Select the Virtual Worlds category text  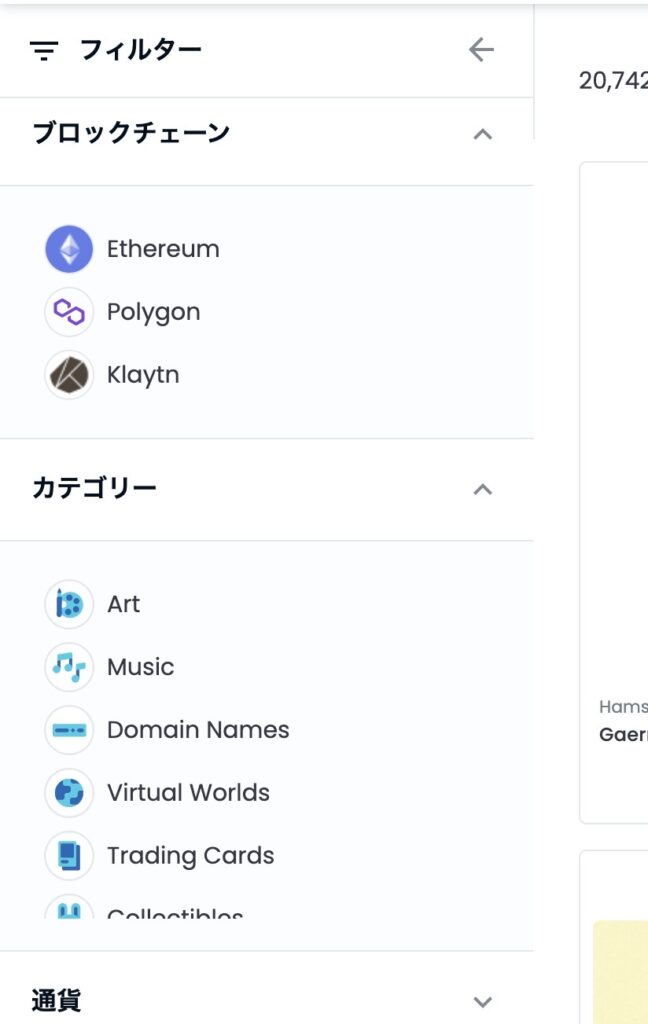(188, 792)
